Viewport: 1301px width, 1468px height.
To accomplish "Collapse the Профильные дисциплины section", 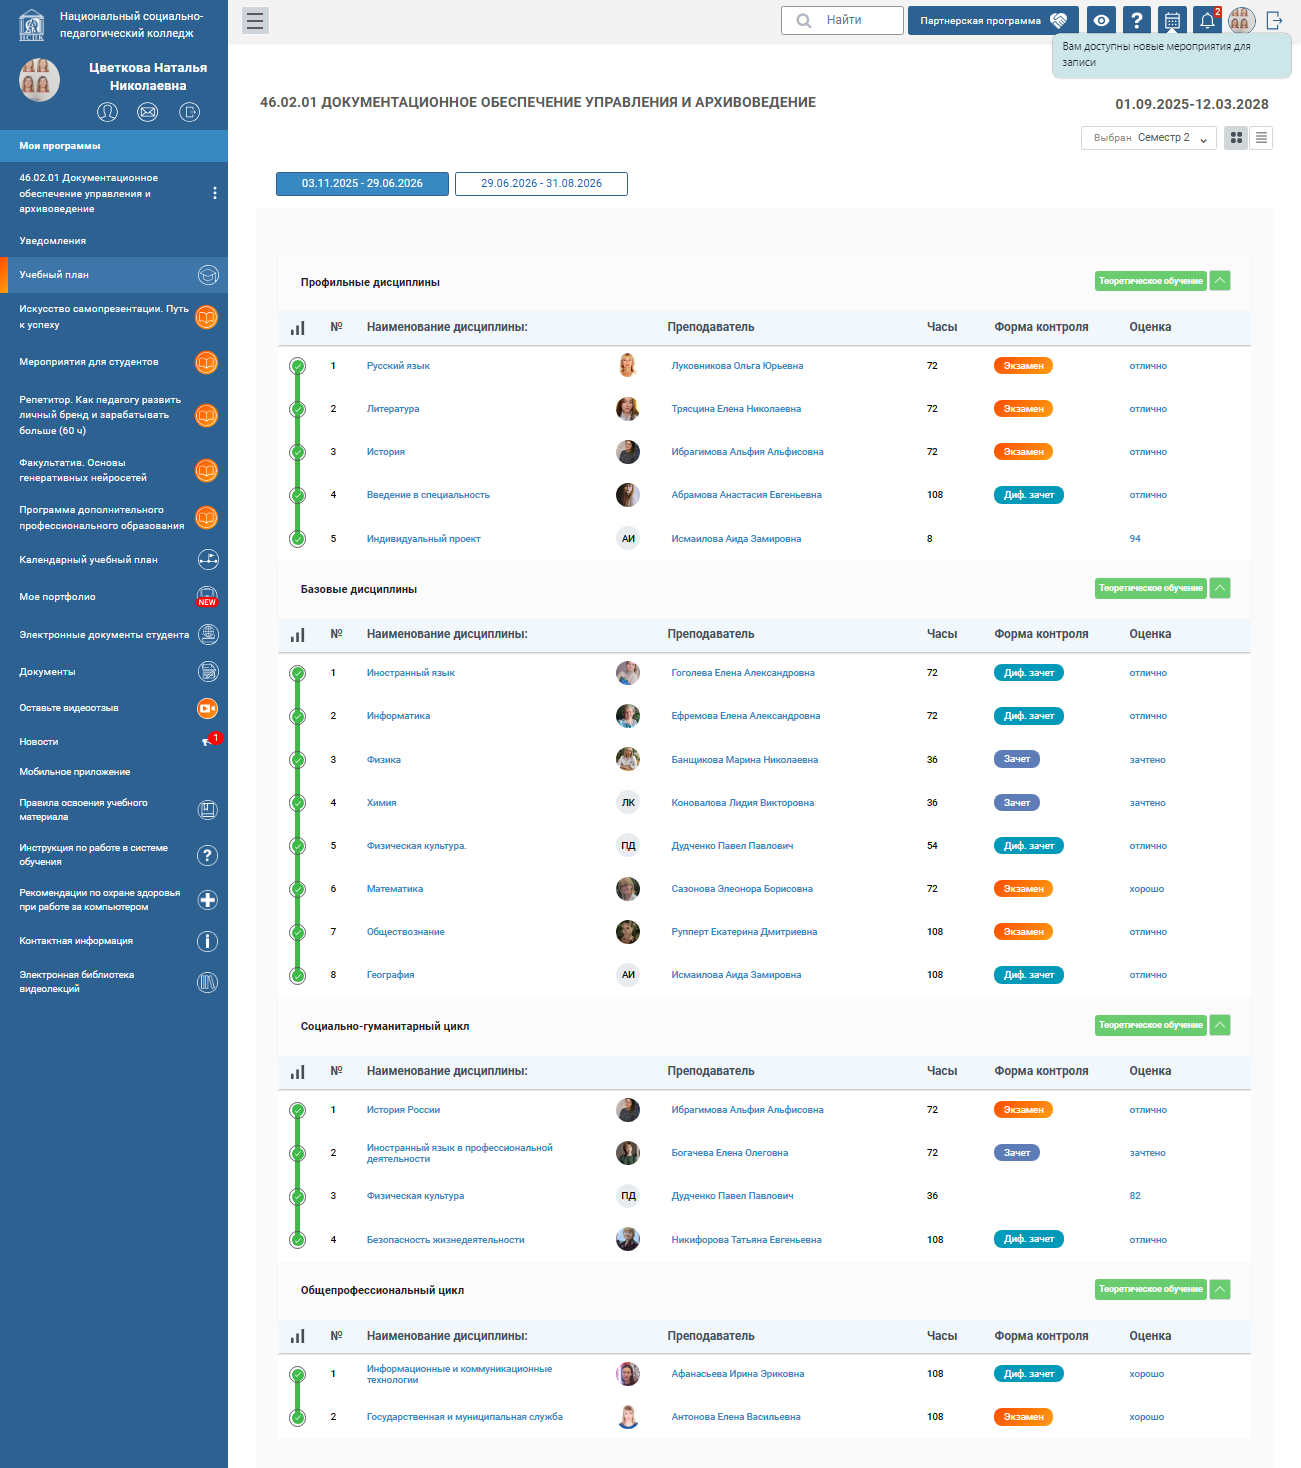I will pyautogui.click(x=1220, y=281).
